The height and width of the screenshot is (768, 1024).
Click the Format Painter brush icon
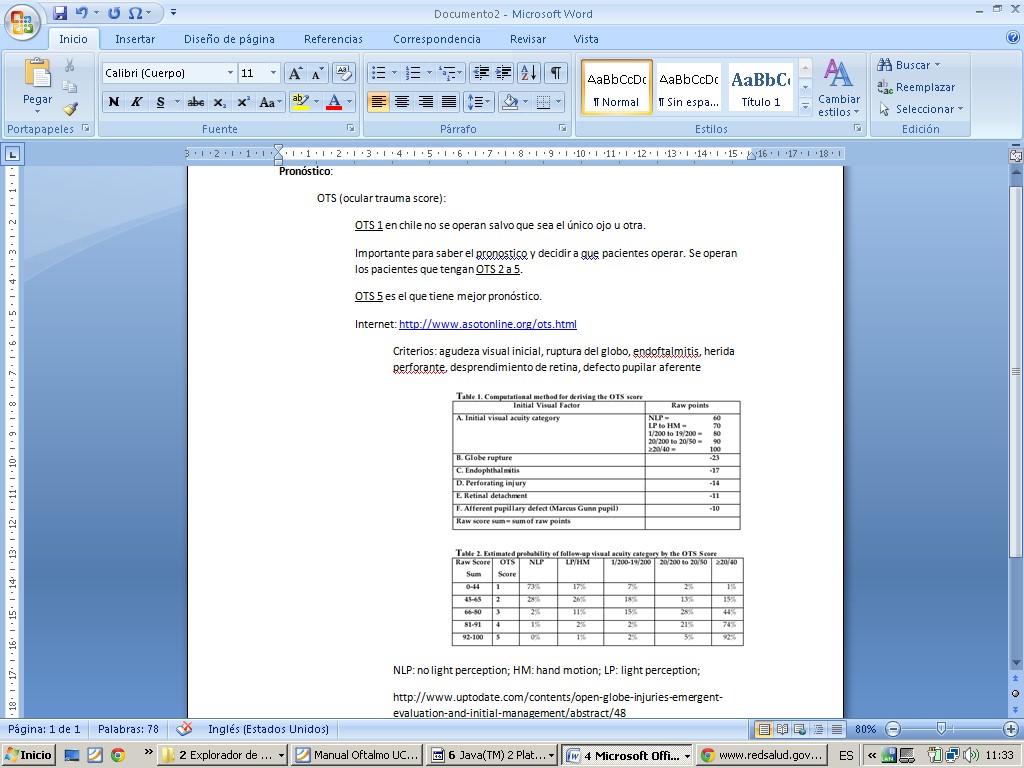click(x=70, y=109)
